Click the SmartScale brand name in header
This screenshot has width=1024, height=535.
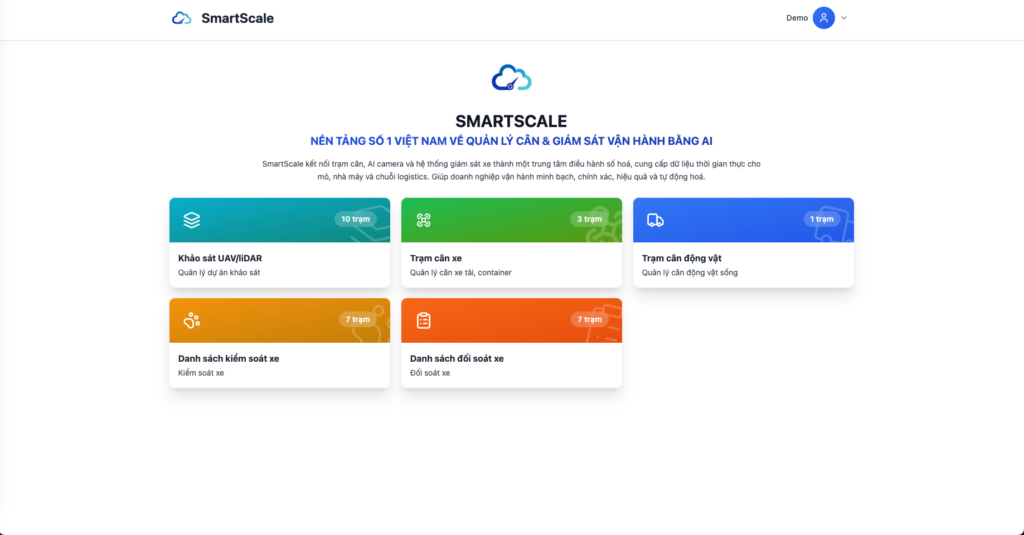[237, 18]
